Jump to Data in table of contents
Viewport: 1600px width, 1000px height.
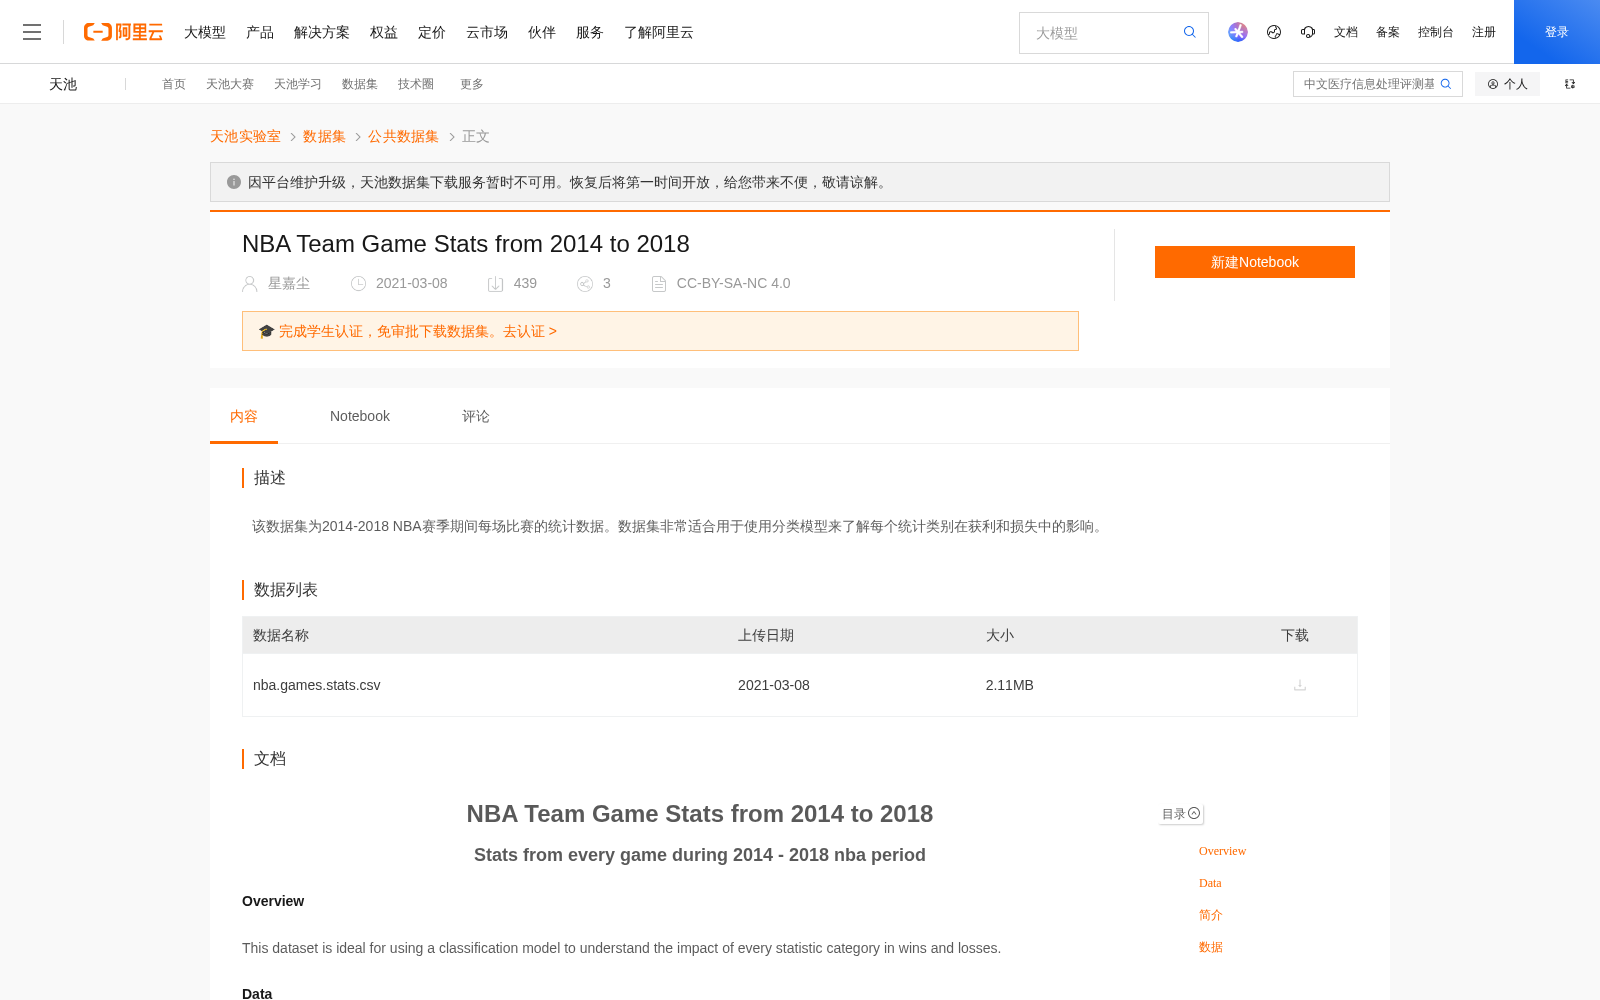point(1210,883)
